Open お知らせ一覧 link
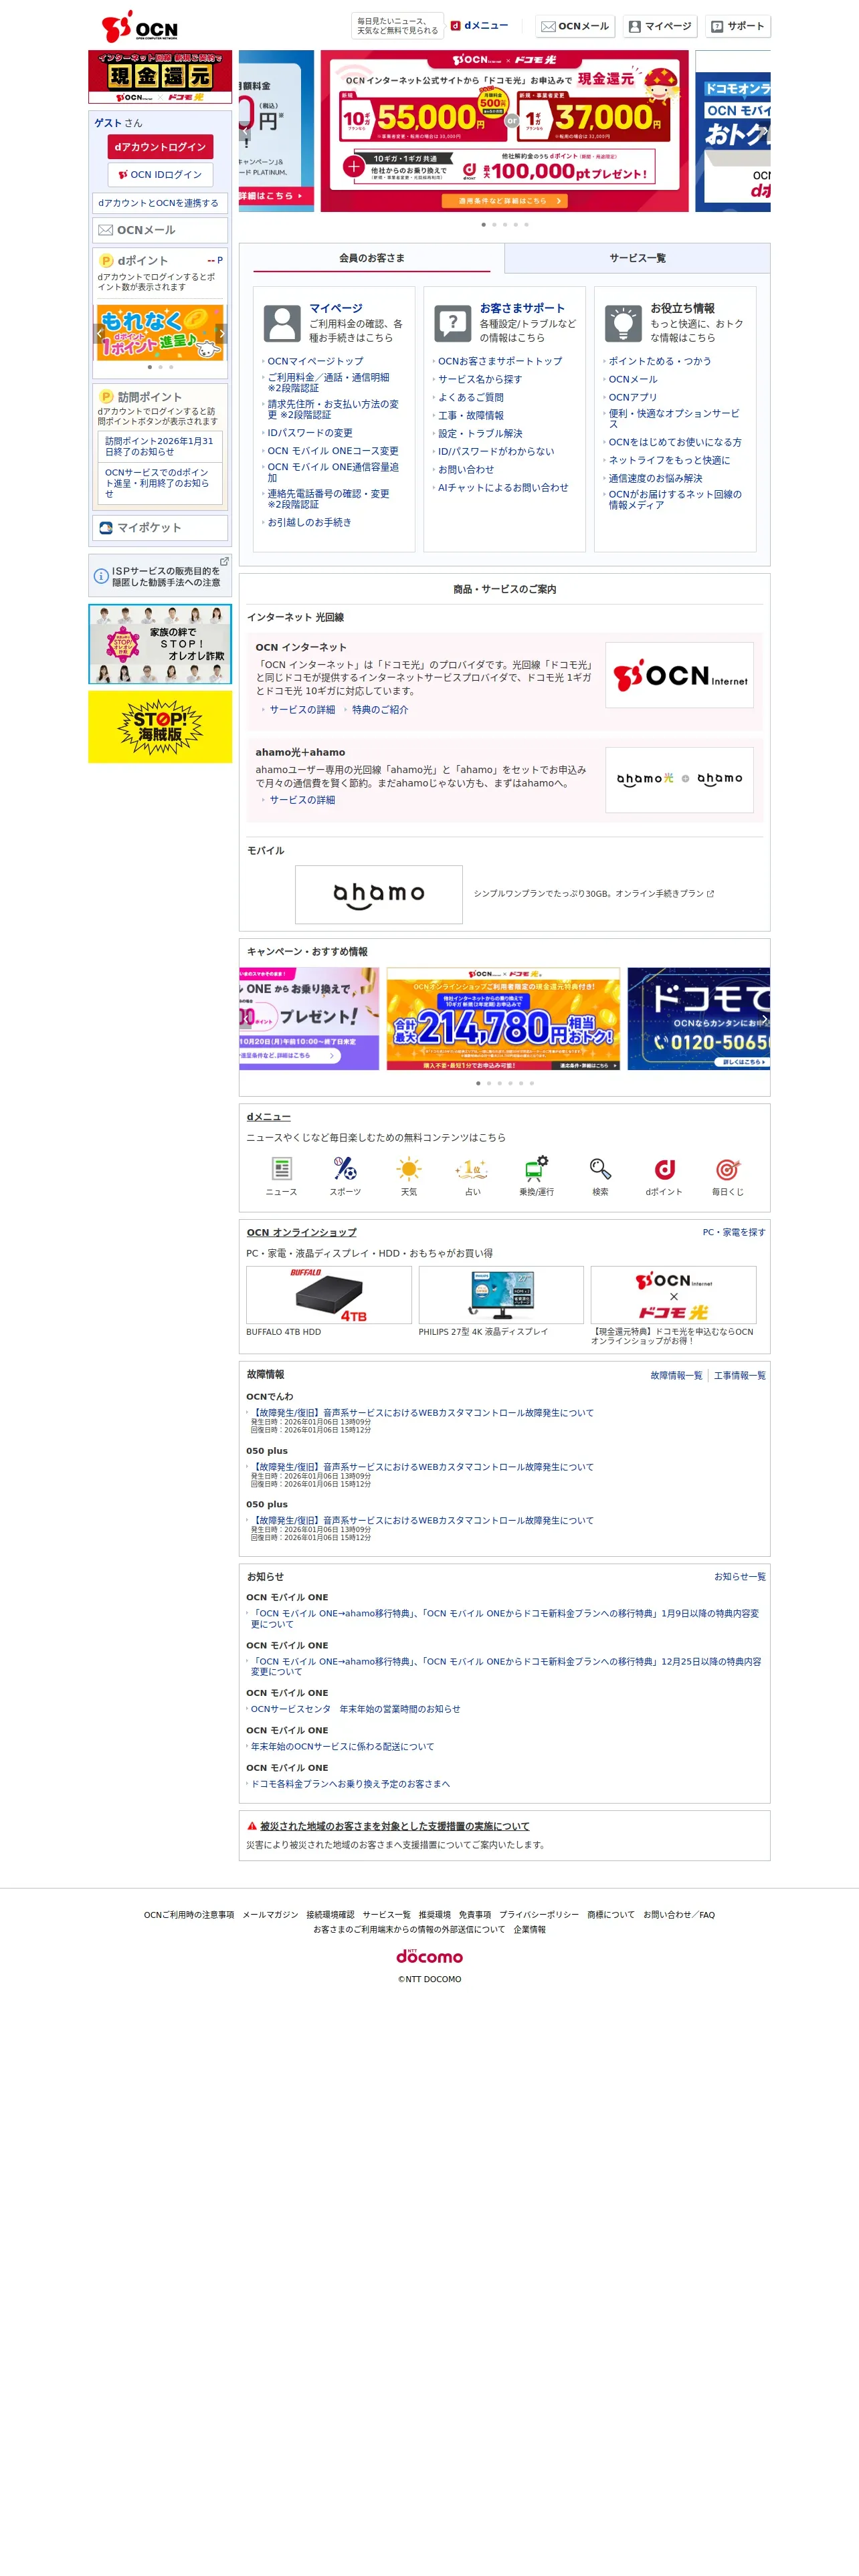 pyautogui.click(x=740, y=1577)
